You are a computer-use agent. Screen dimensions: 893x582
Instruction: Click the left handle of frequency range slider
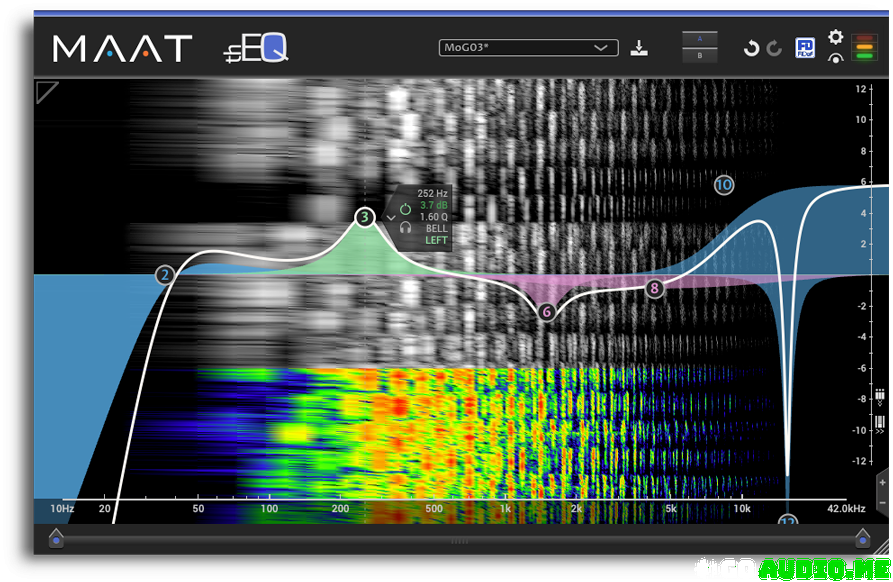(56, 540)
